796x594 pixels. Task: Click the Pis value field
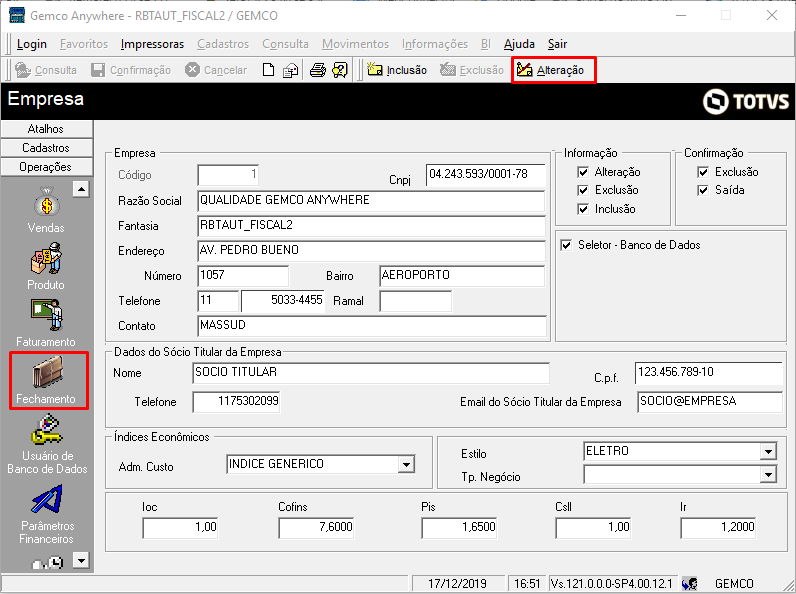pyautogui.click(x=459, y=527)
